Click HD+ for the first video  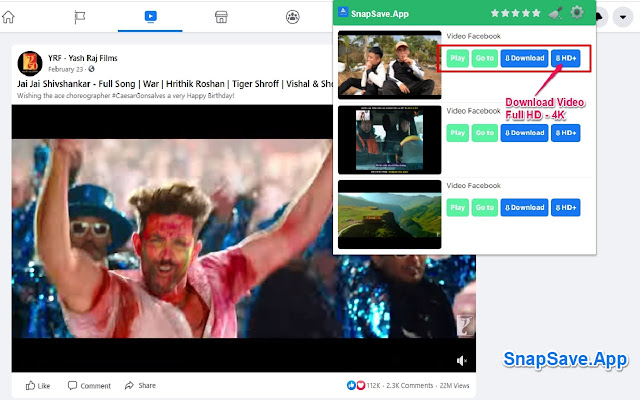[566, 58]
